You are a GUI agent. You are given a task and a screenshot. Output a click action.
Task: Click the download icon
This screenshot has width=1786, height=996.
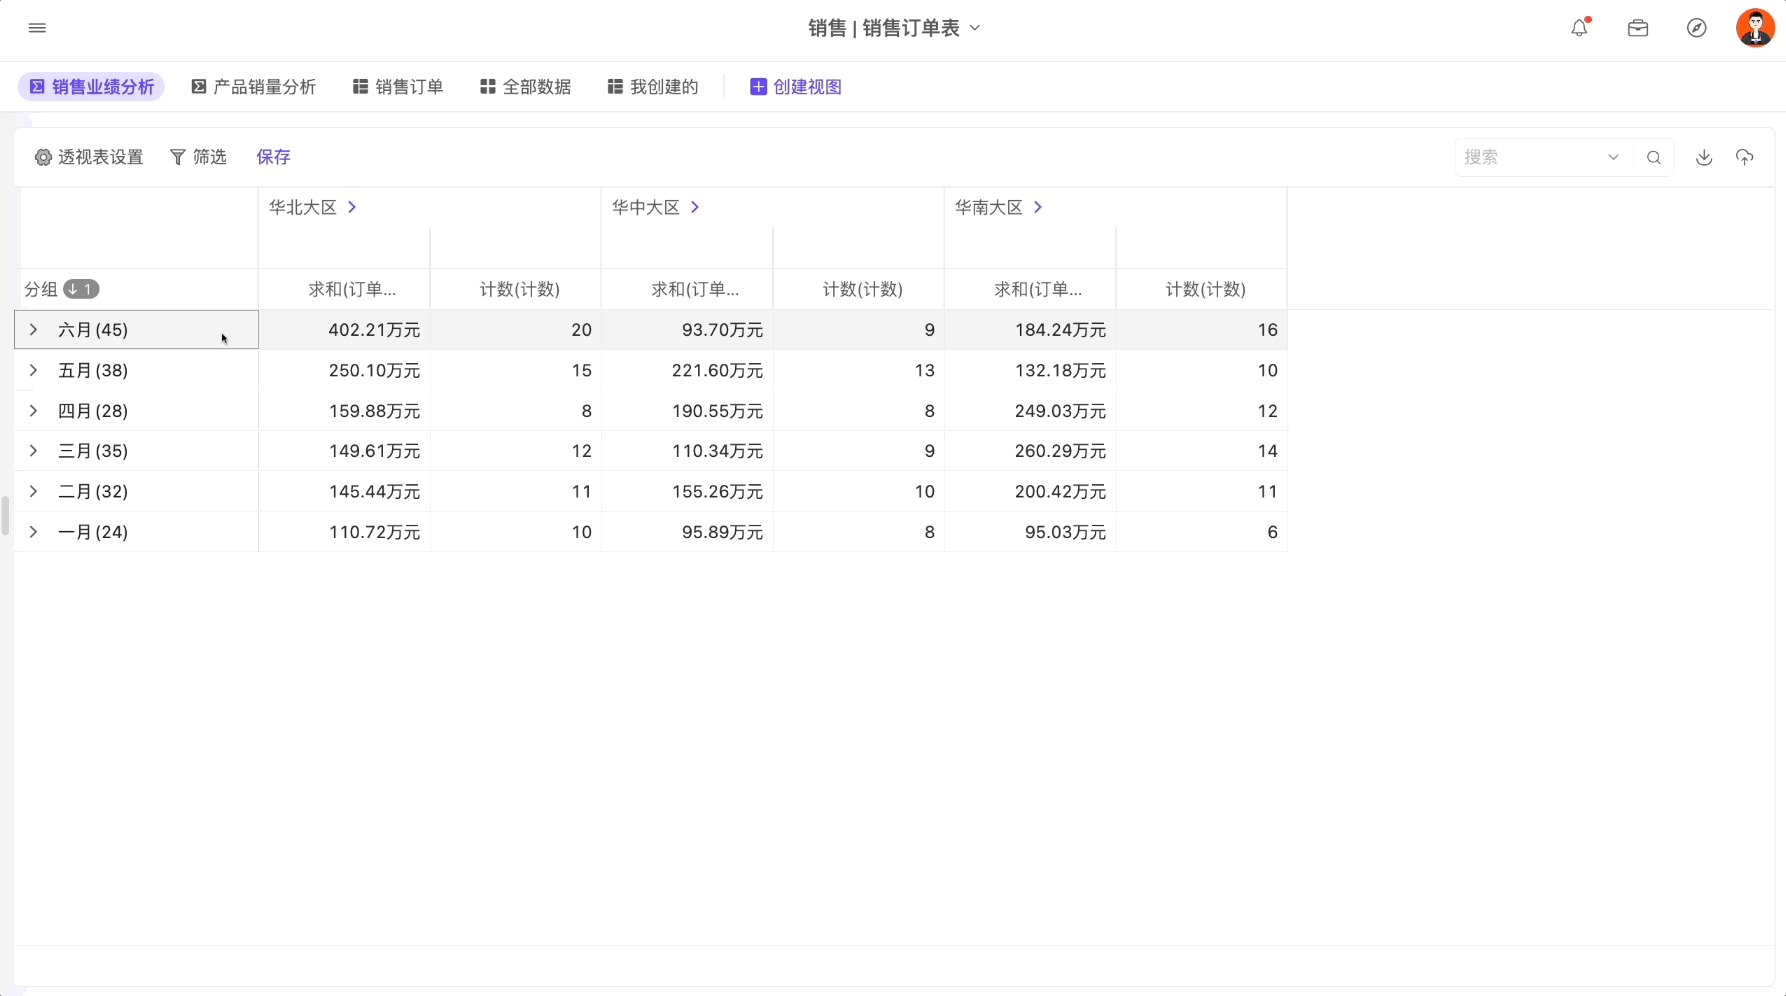coord(1704,157)
